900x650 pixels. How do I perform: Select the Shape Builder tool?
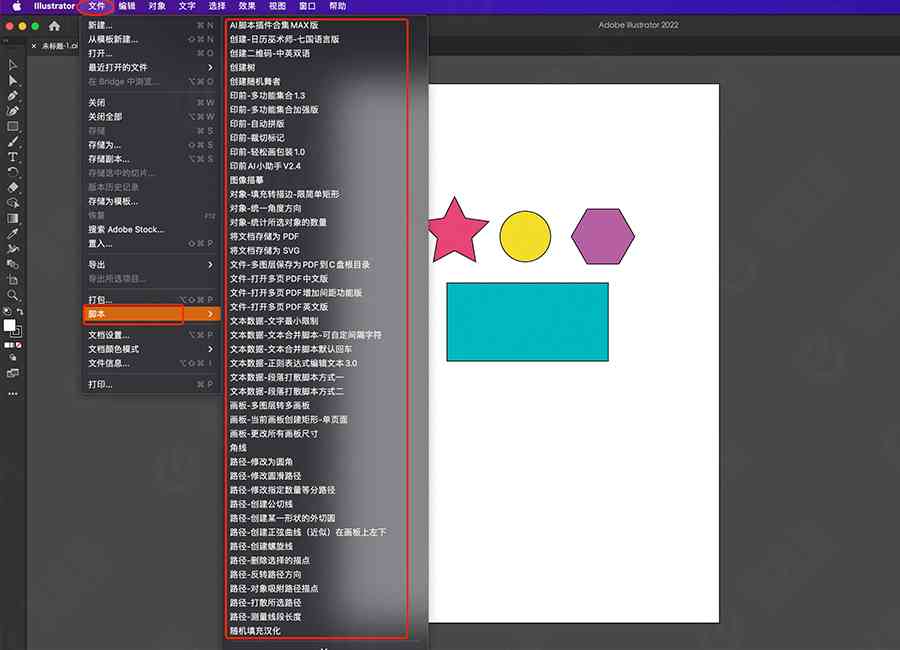coord(13,203)
